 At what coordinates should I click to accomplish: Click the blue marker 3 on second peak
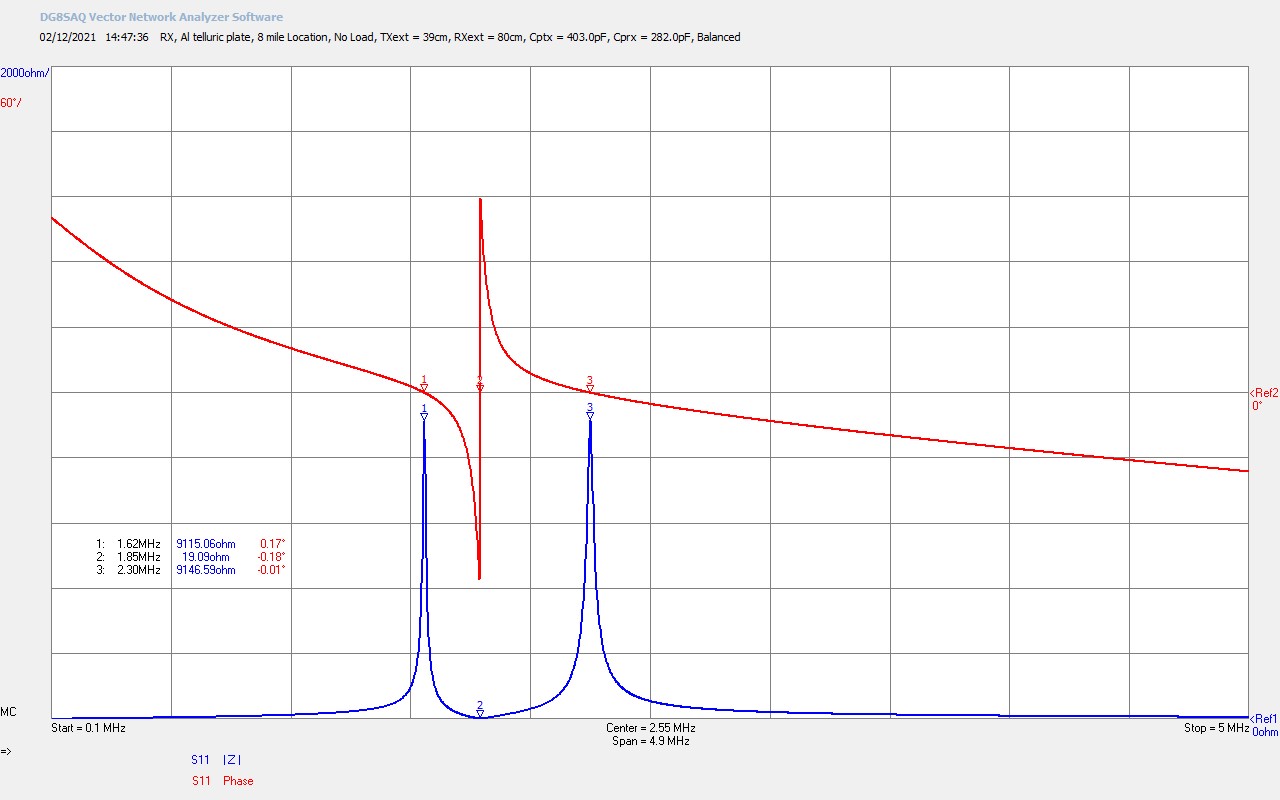[x=590, y=411]
